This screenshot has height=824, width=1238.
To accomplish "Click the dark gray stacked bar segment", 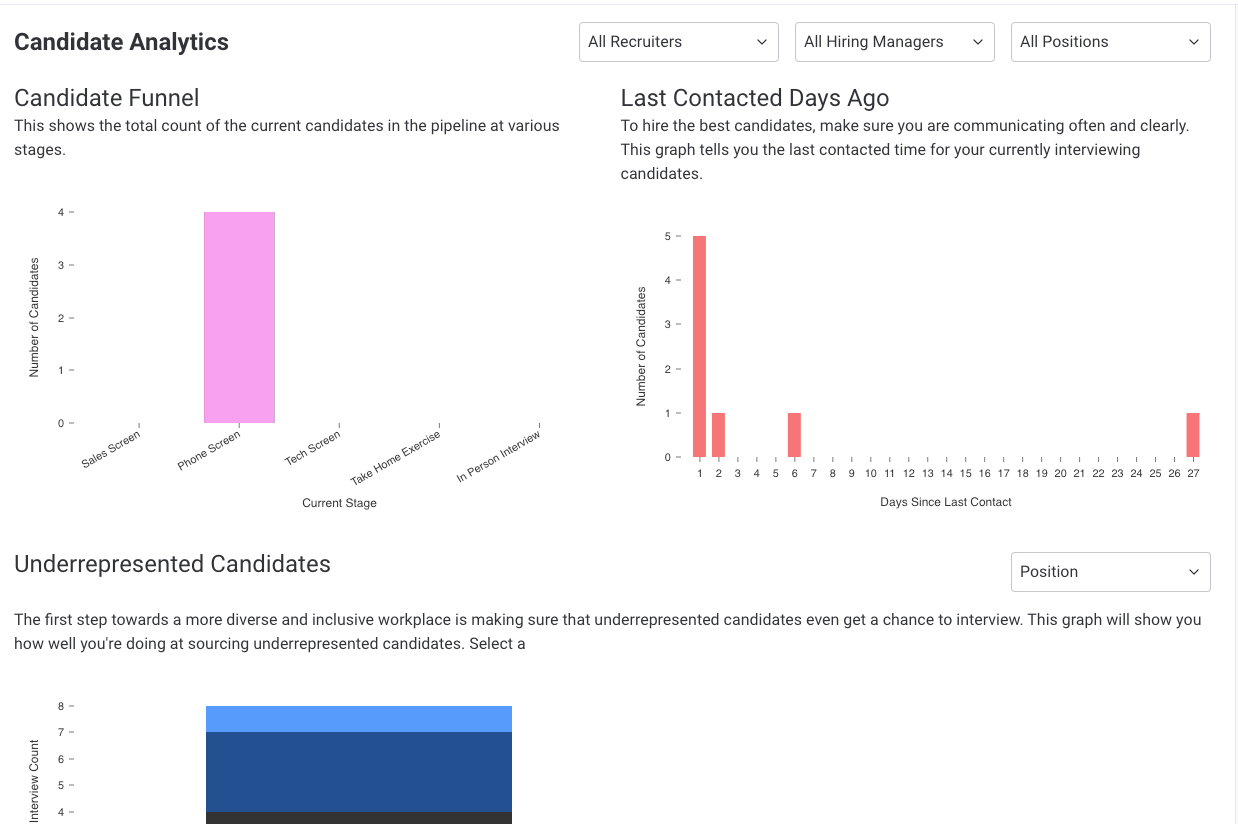I will pyautogui.click(x=359, y=818).
